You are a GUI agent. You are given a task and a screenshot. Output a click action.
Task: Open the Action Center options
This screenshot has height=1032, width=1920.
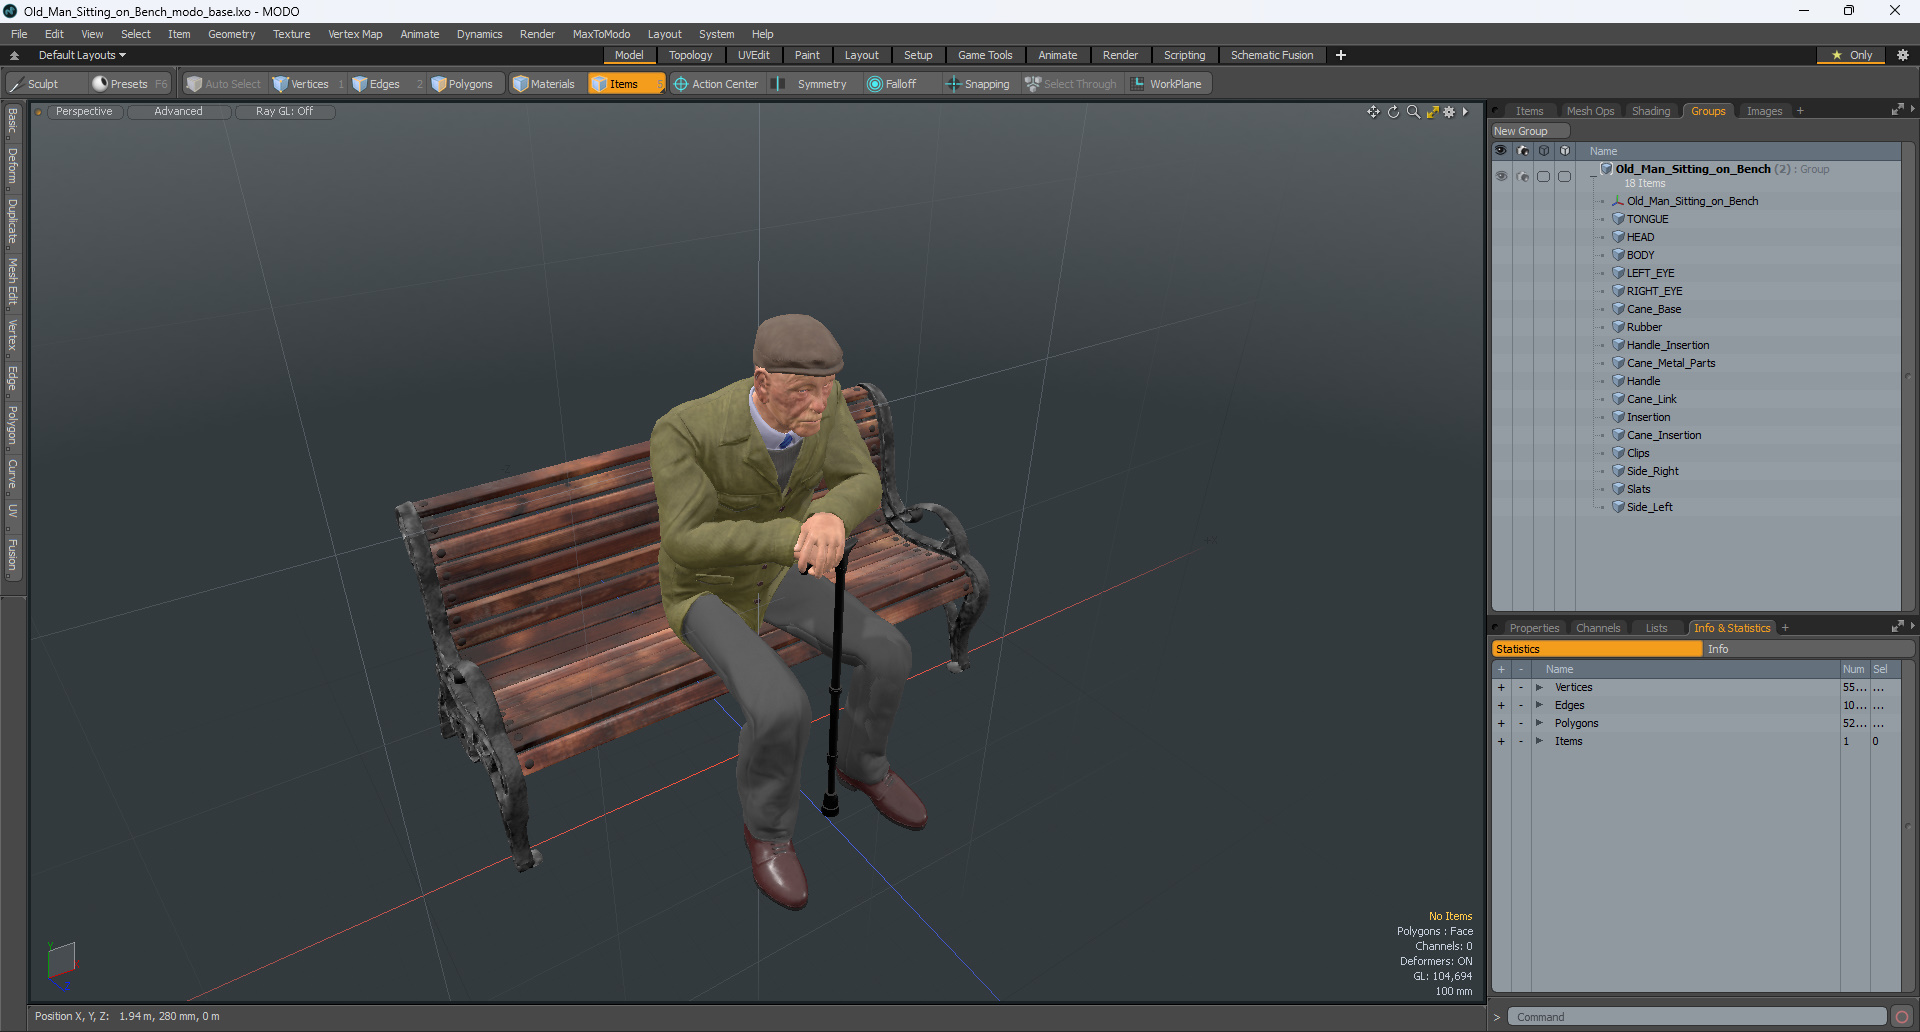[716, 84]
